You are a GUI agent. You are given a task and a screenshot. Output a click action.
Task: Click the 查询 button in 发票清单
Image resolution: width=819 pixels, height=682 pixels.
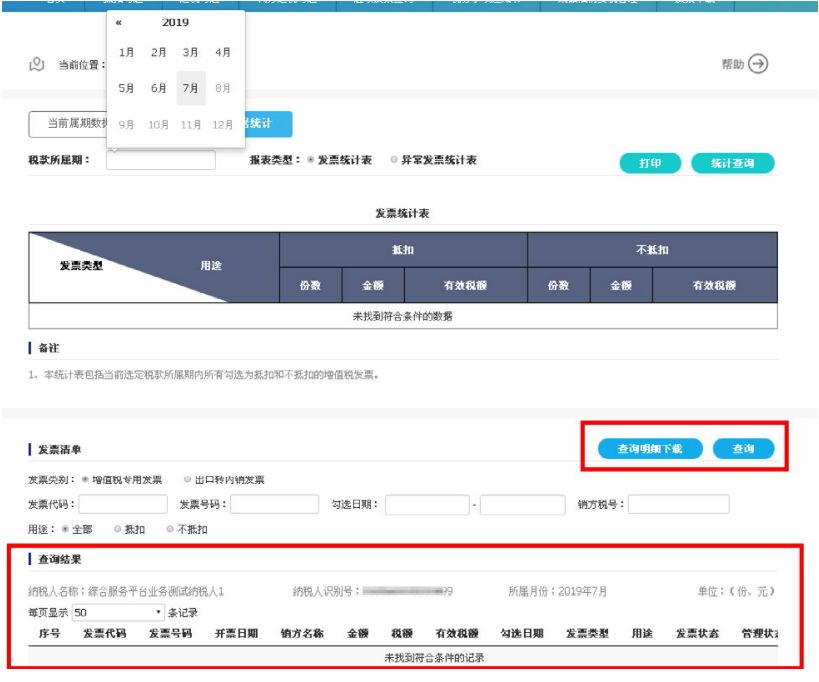click(743, 449)
